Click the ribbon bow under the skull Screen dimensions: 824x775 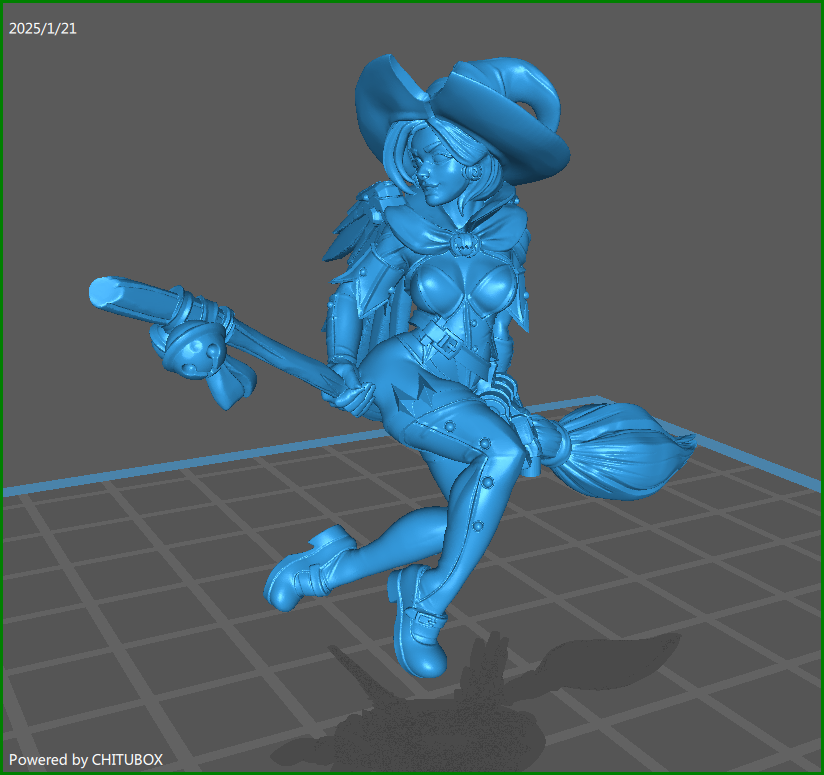231,383
